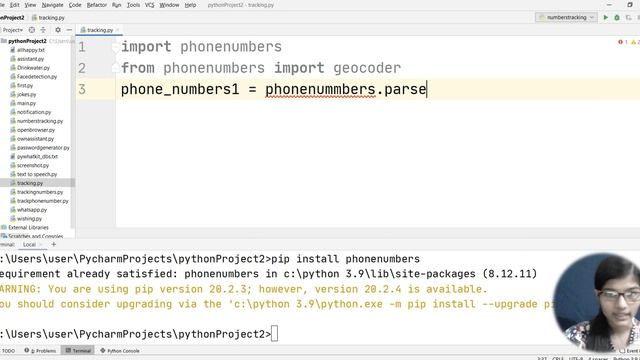Add a new terminal session
Screen dimensions: 640x360
coord(53,244)
